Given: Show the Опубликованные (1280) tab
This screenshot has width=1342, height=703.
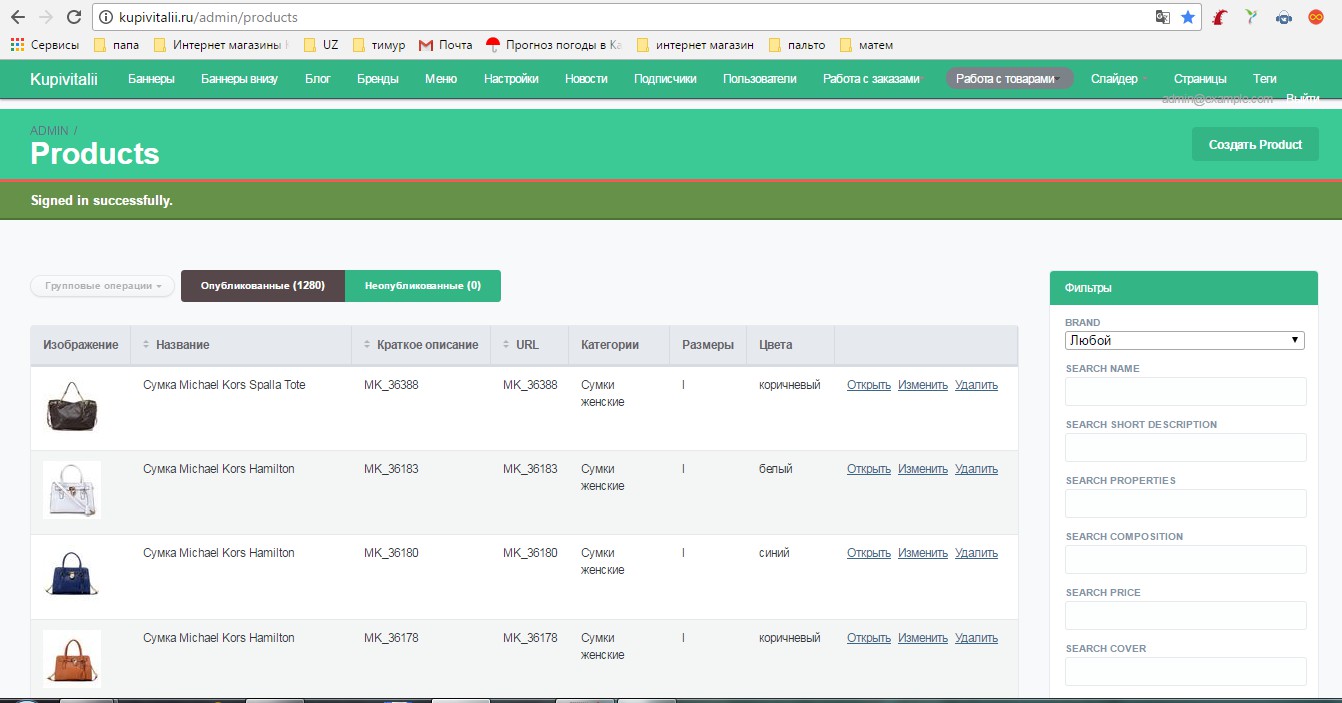Looking at the screenshot, I should click(263, 286).
